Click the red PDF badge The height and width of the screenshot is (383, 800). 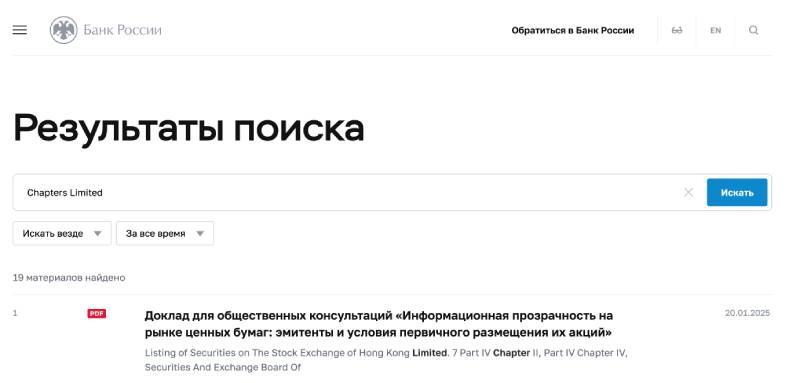point(97,314)
